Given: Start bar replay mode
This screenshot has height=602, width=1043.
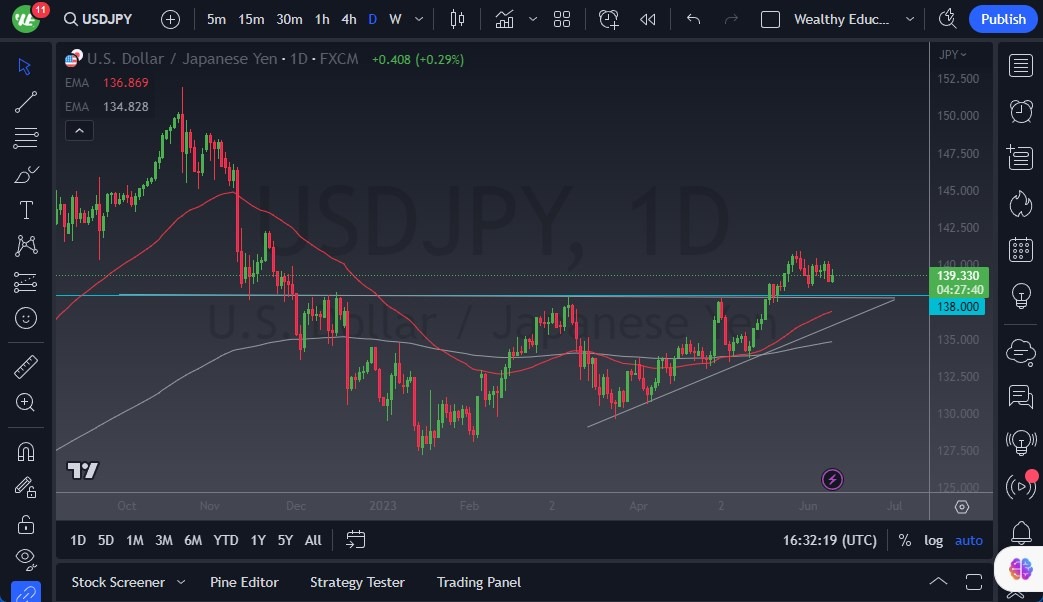Looking at the screenshot, I should tap(648, 19).
